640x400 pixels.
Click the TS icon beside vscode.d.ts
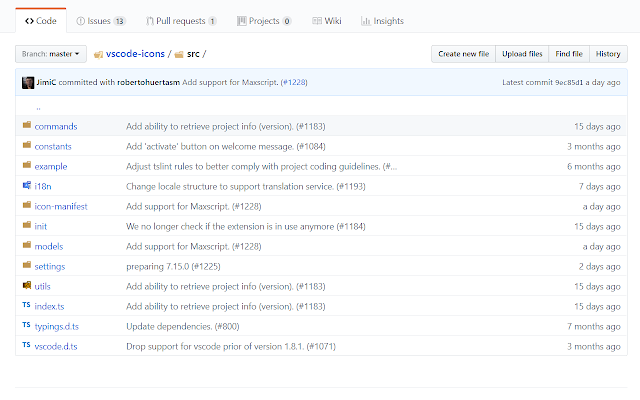[x=27, y=345]
